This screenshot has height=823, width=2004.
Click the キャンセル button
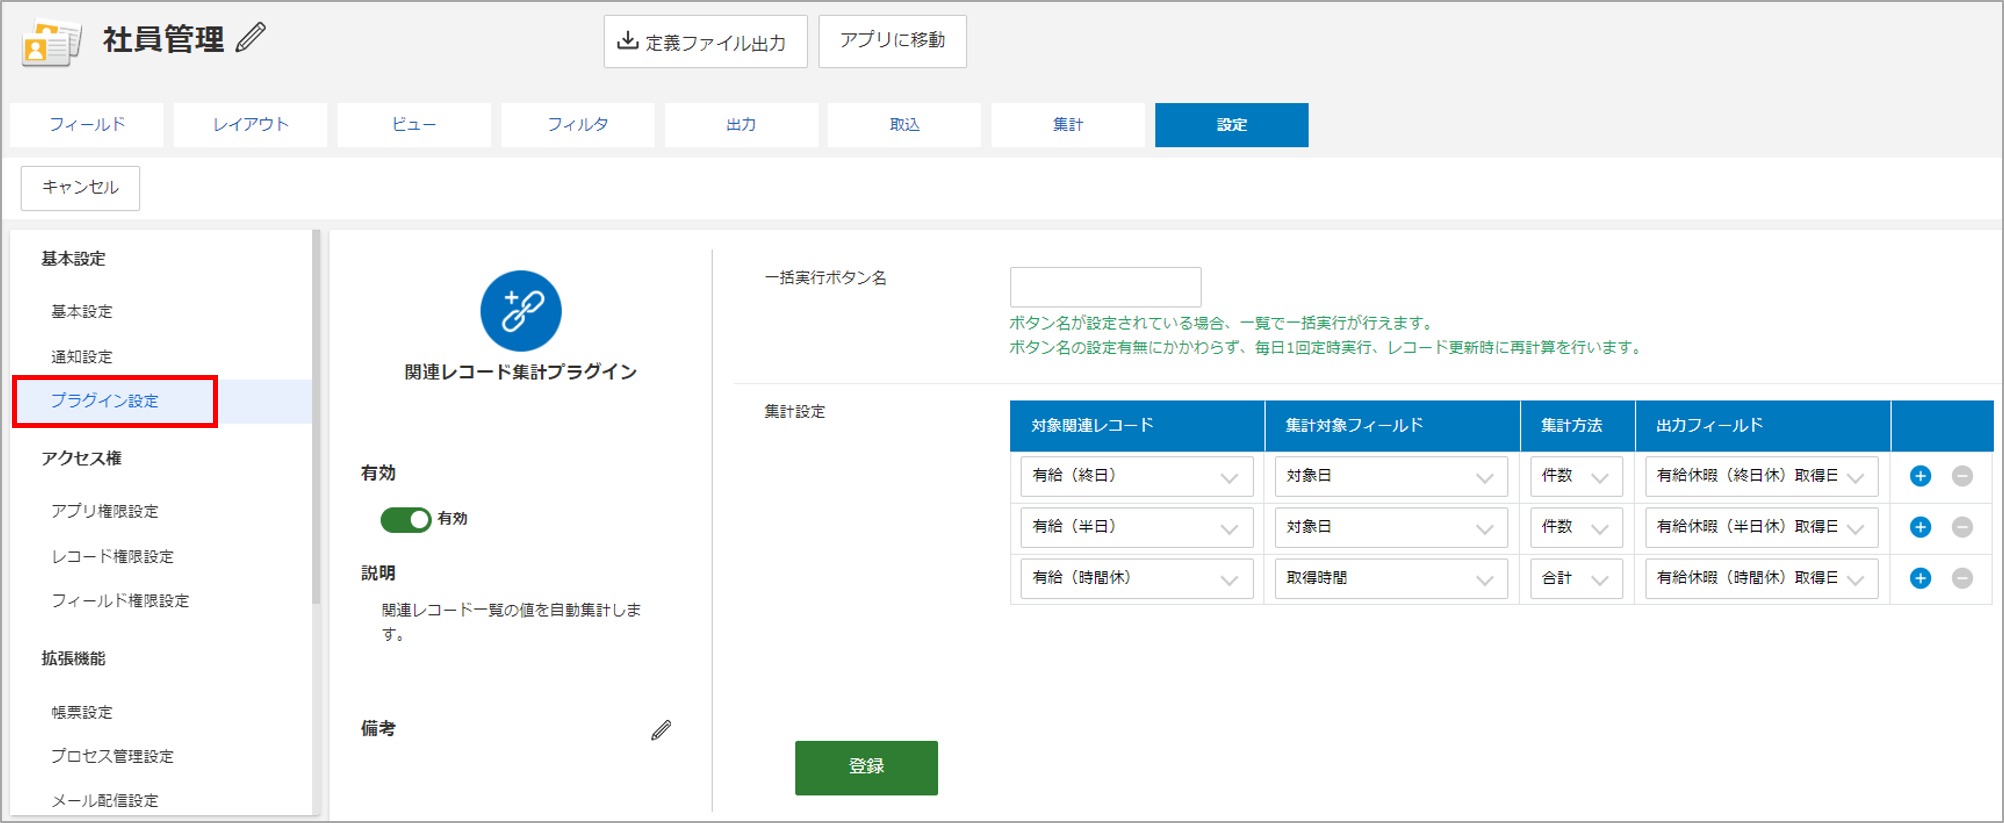click(80, 188)
